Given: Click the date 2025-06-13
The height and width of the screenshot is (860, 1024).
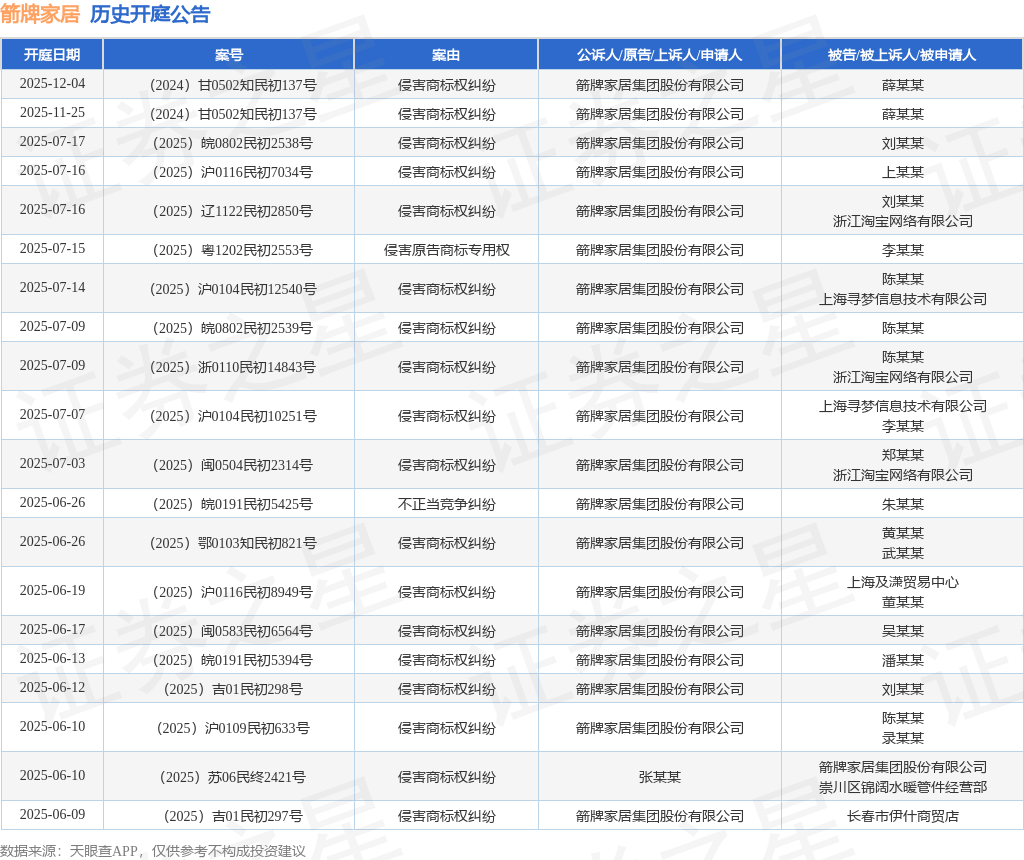Looking at the screenshot, I should click(52, 659).
